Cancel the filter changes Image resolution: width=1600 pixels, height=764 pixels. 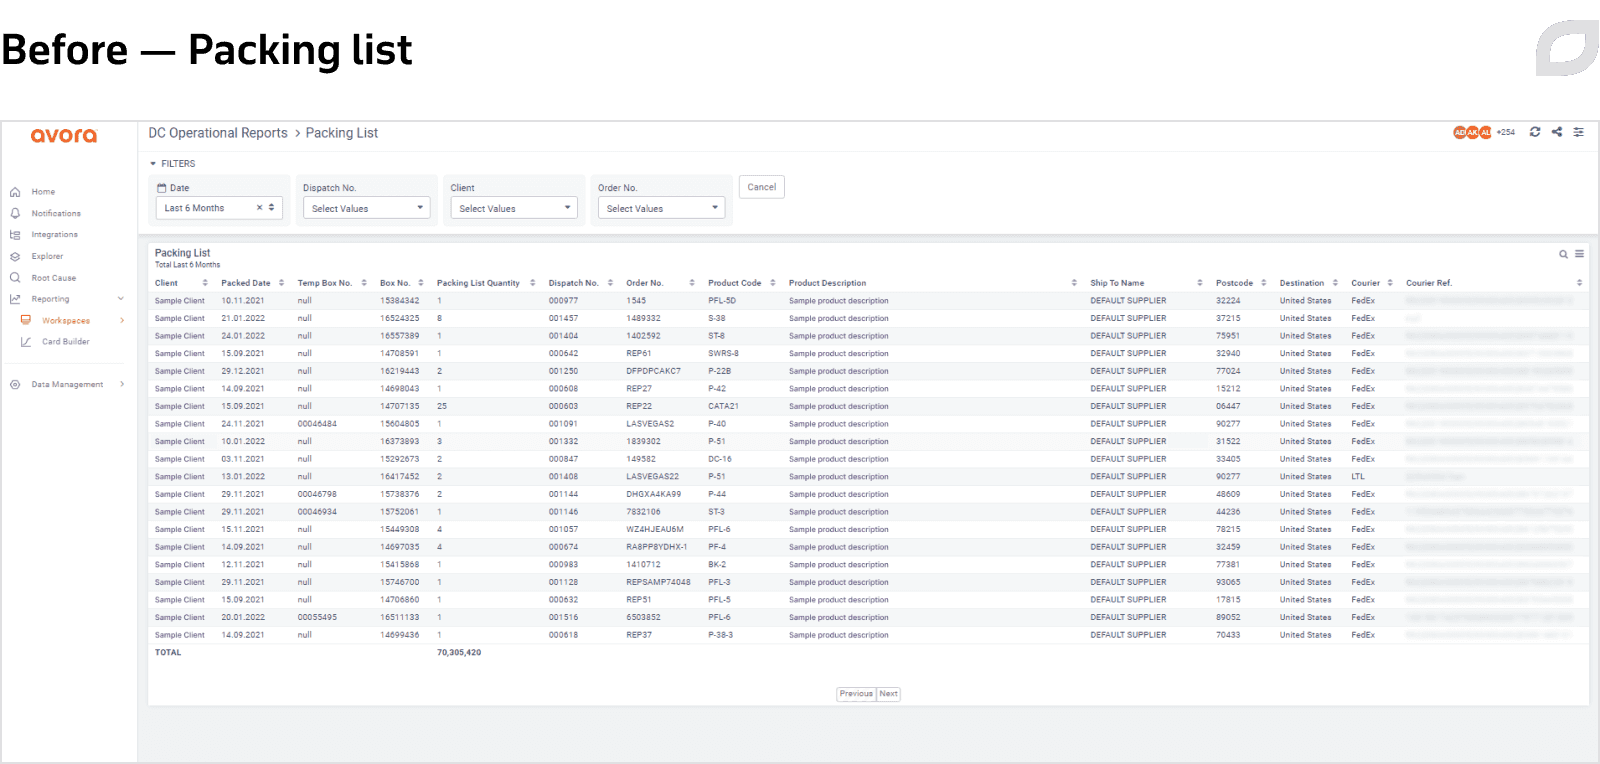[762, 187]
